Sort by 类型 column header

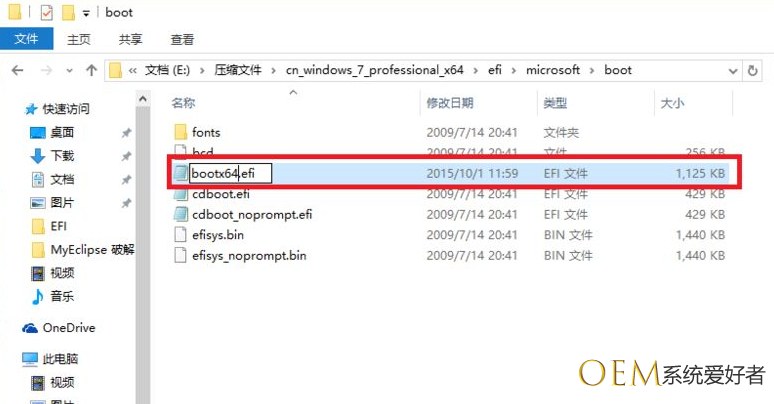click(555, 103)
